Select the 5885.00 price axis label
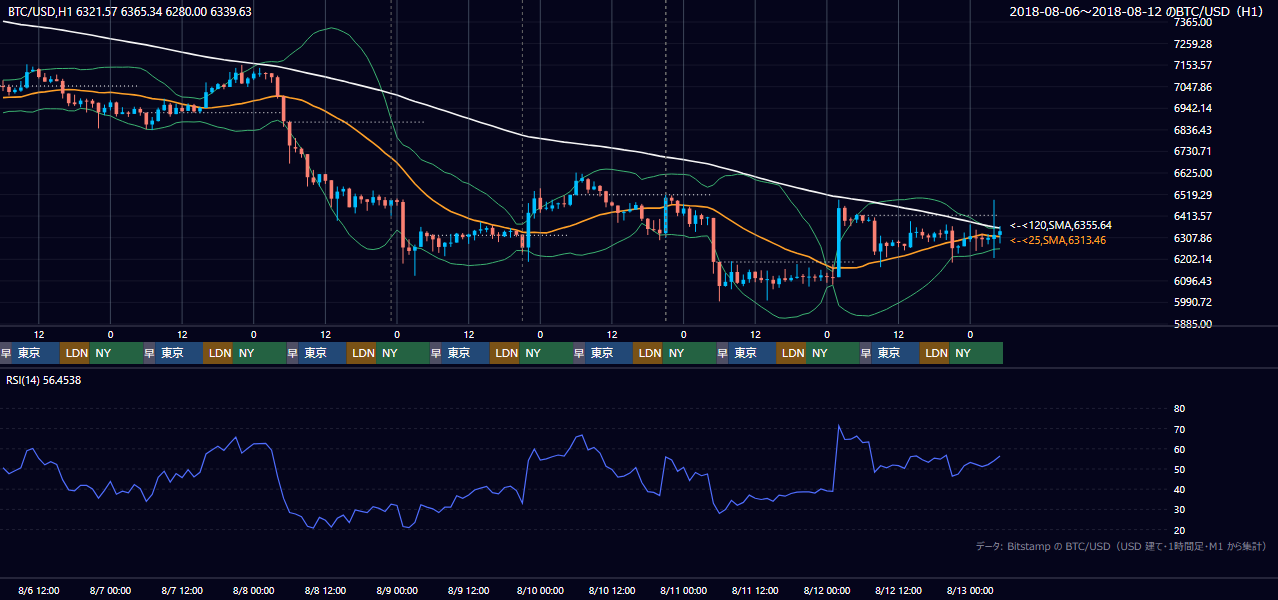Viewport: 1278px width, 600px height. click(x=1192, y=324)
